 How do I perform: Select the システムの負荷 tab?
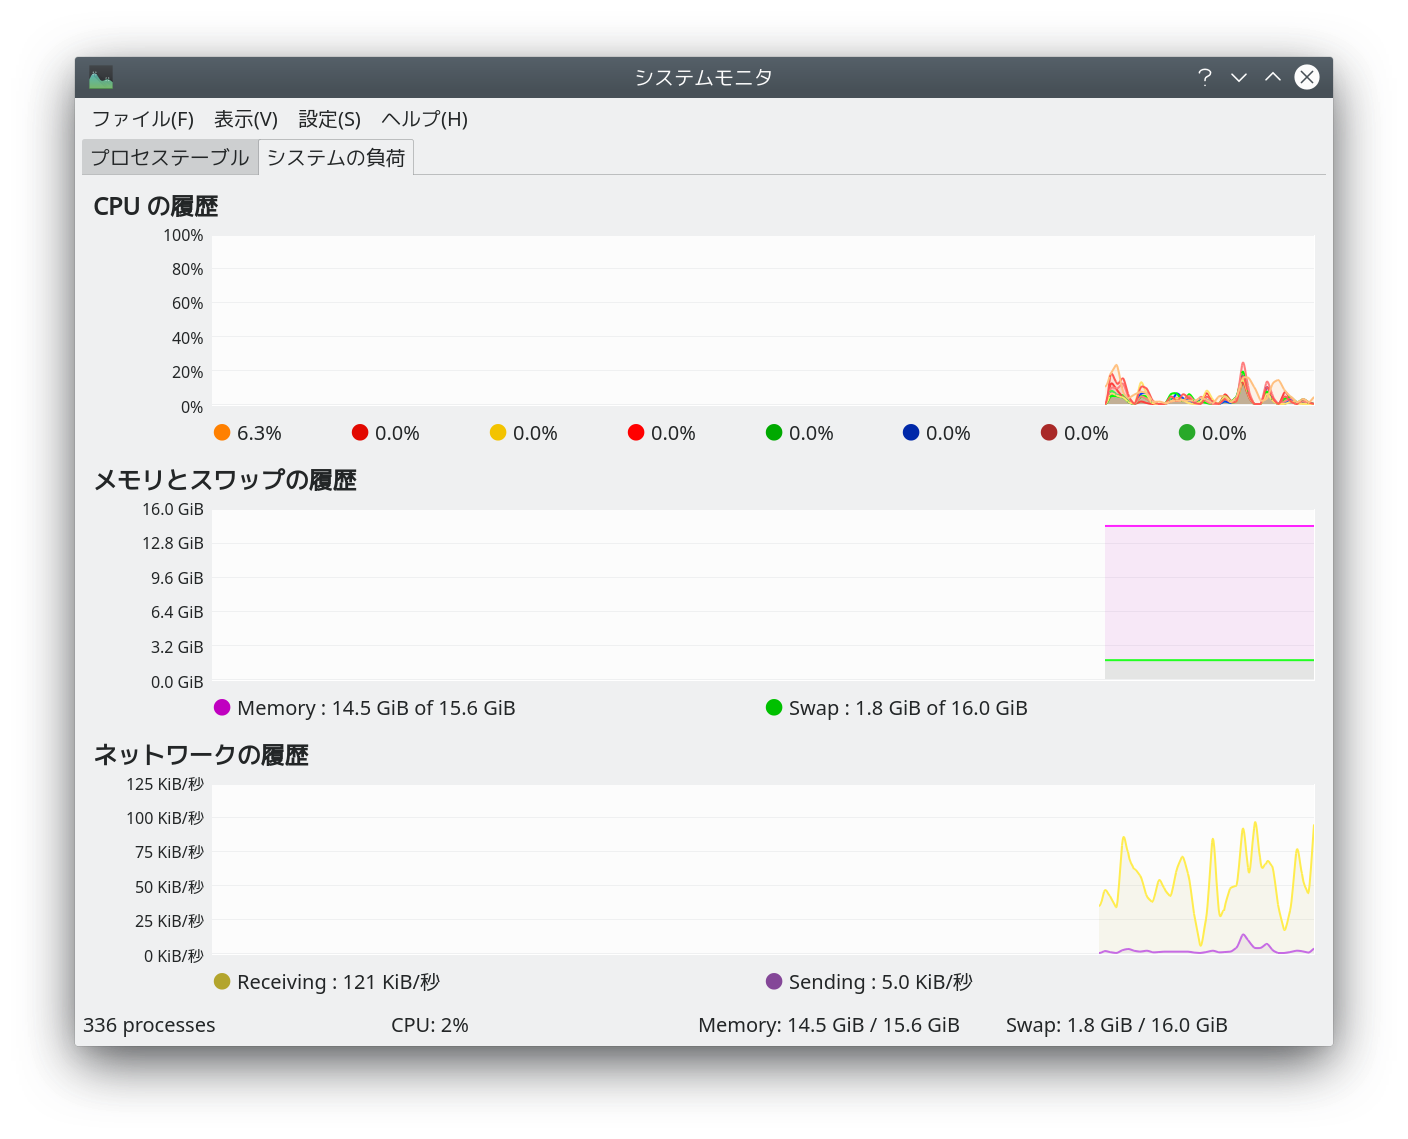point(336,157)
